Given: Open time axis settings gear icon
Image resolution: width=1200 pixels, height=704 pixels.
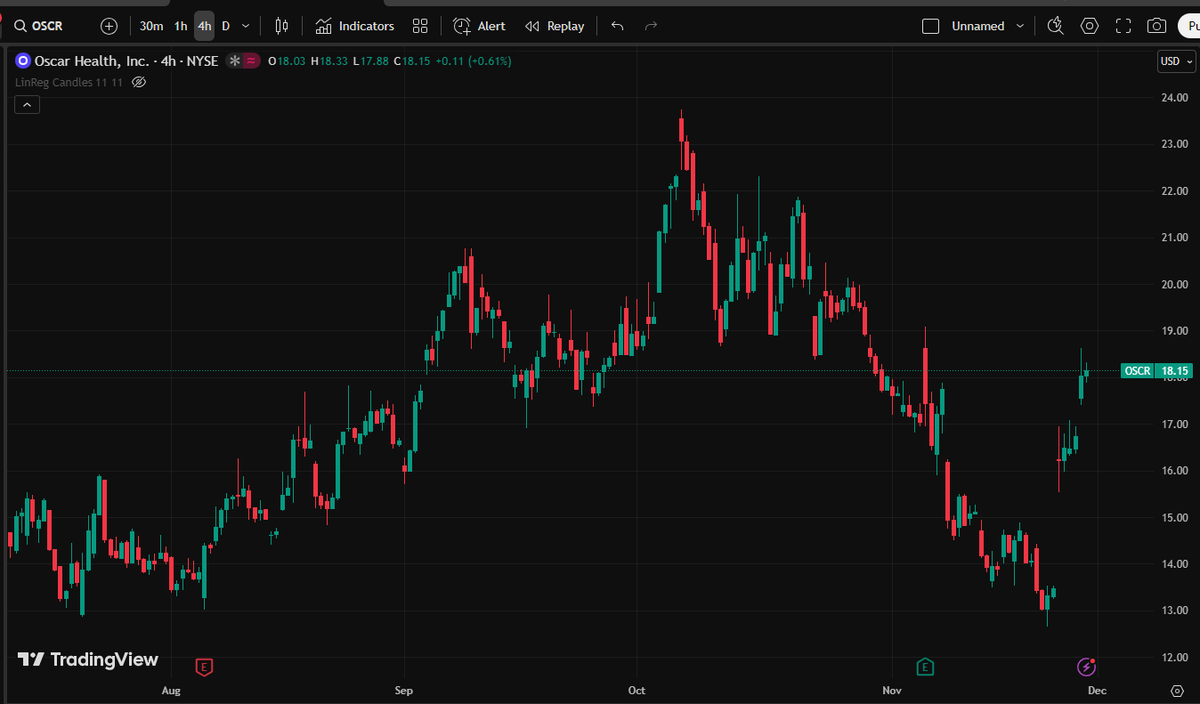Looking at the screenshot, I should coord(1176,691).
